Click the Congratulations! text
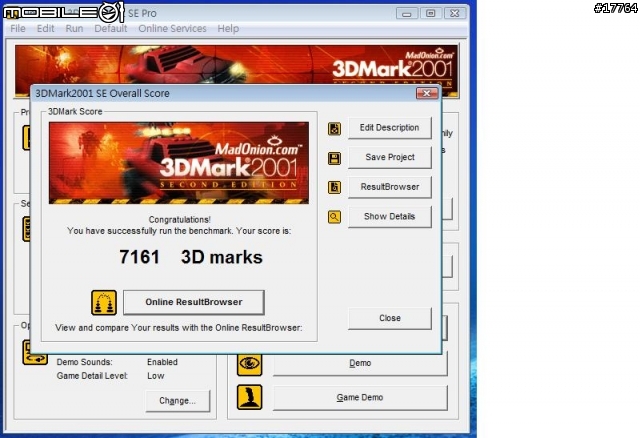The image size is (640, 438). [180, 220]
